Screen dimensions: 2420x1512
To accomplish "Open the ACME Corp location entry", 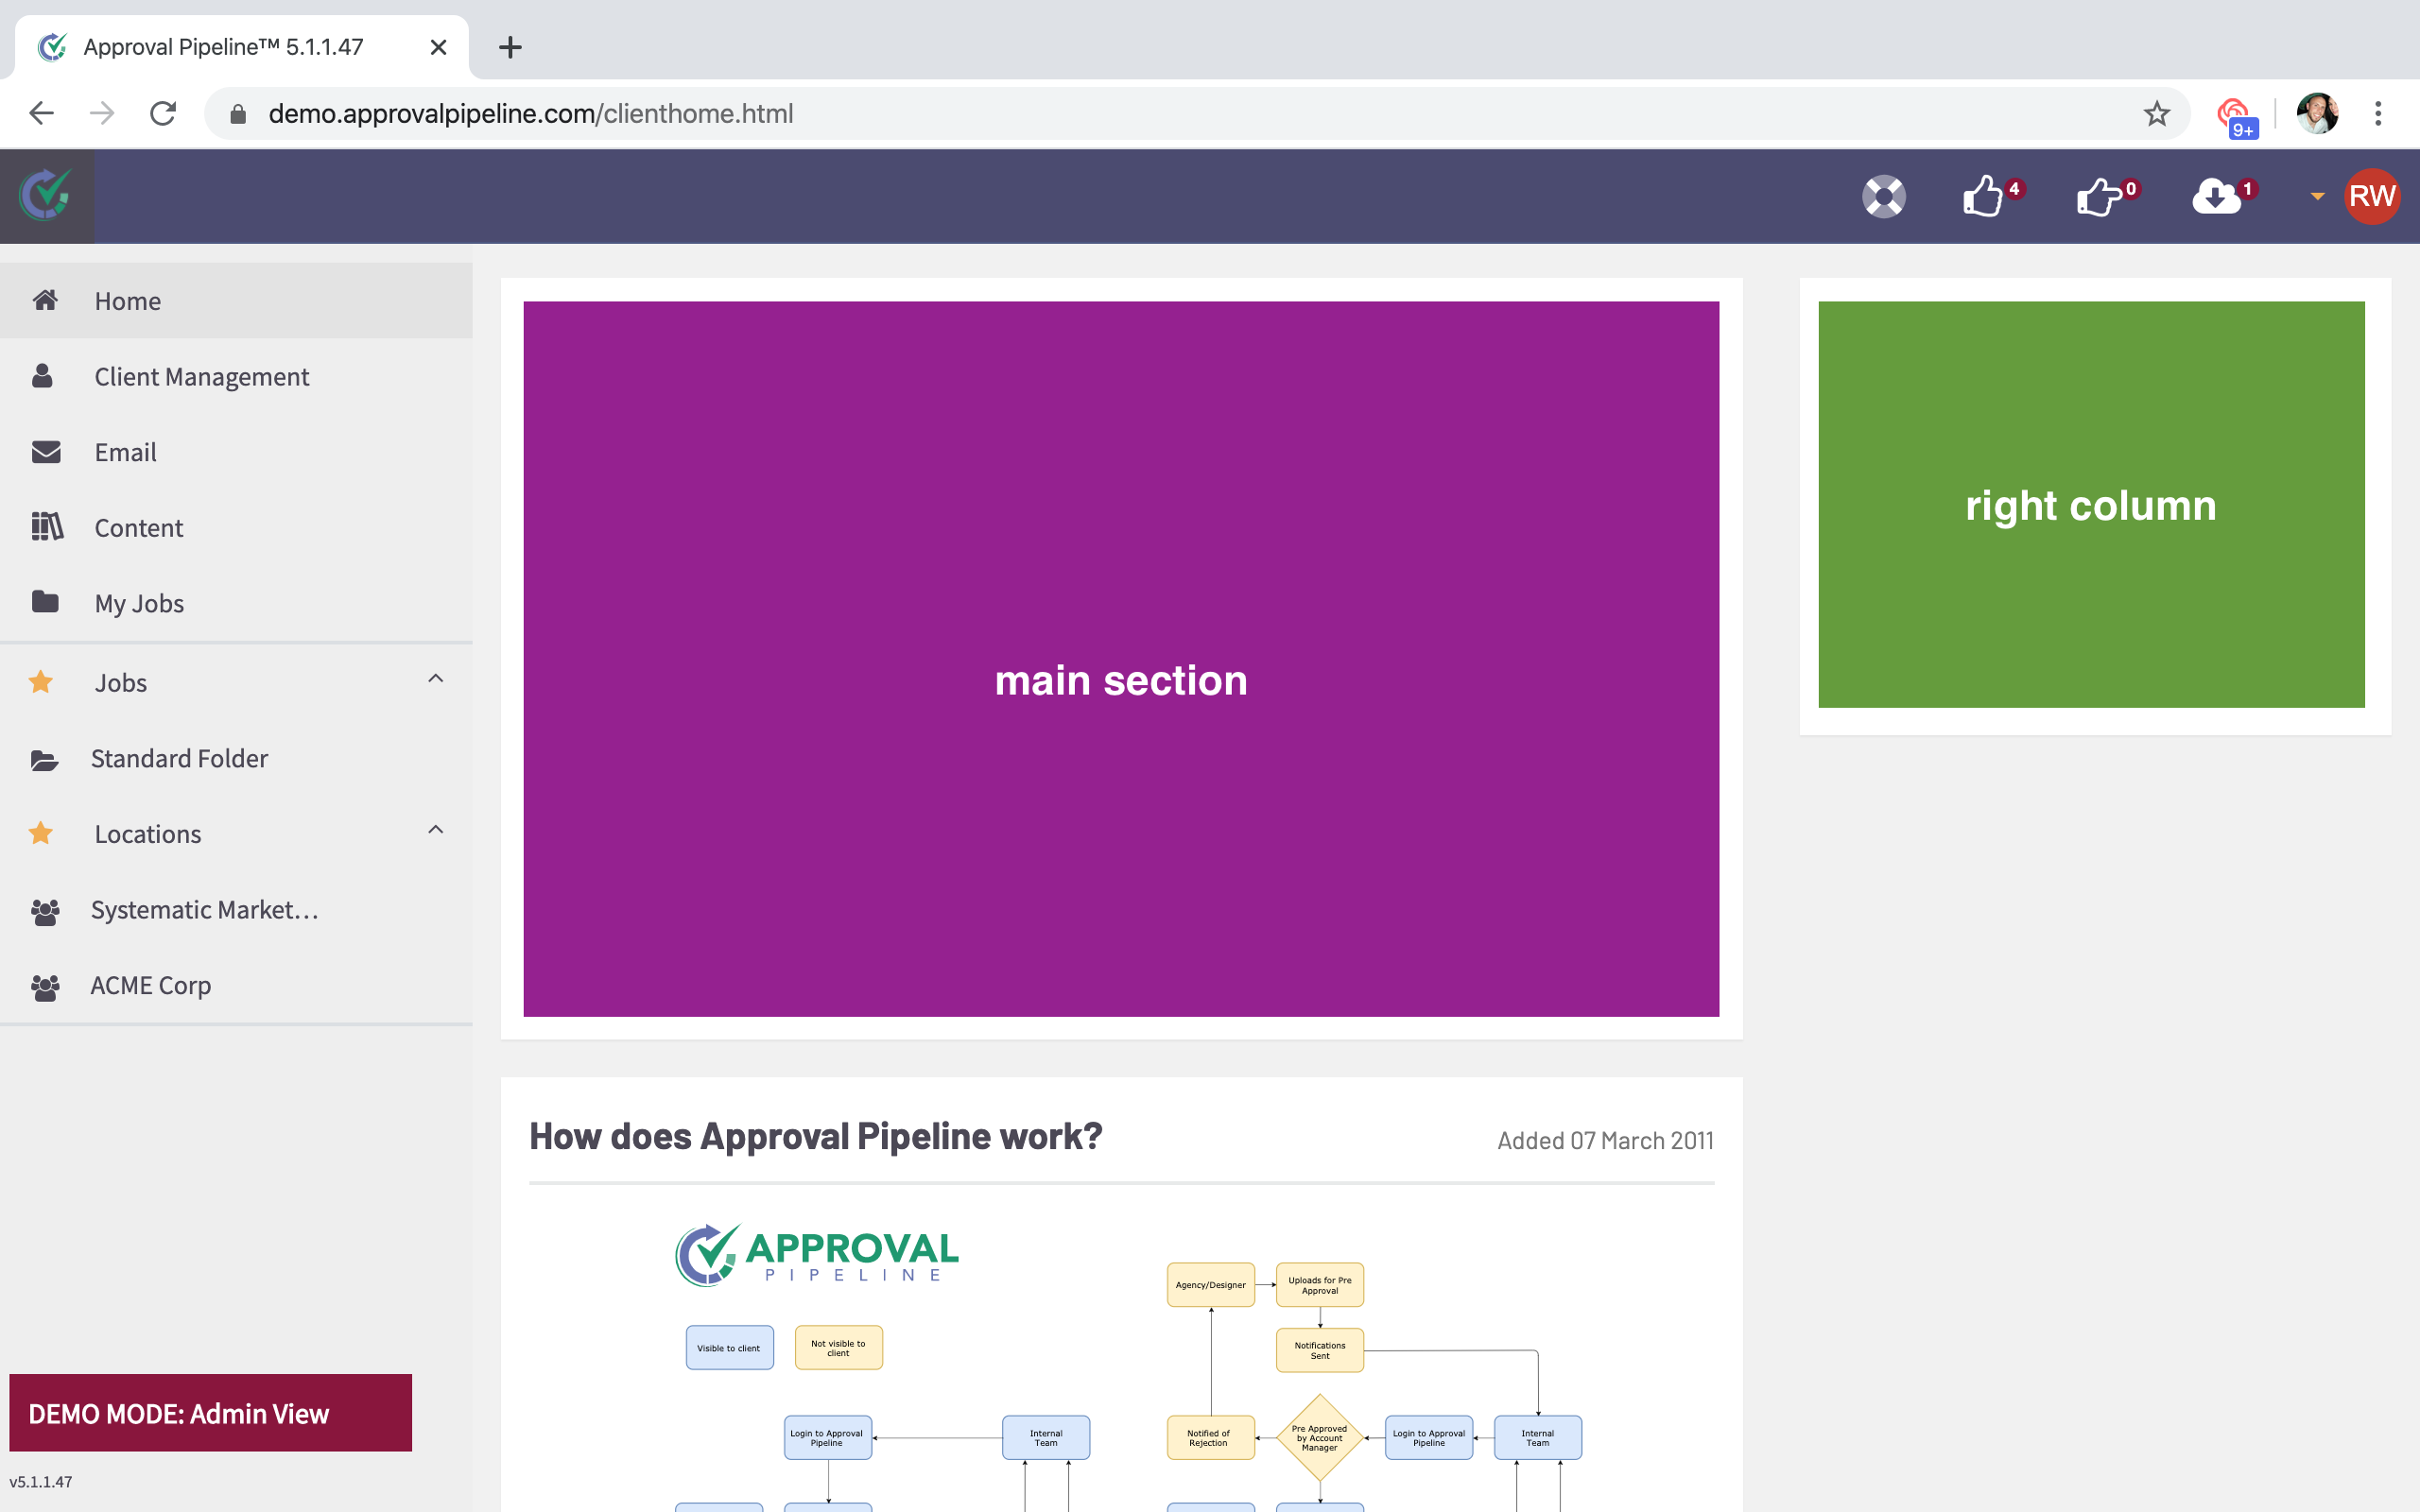I will click(x=151, y=984).
